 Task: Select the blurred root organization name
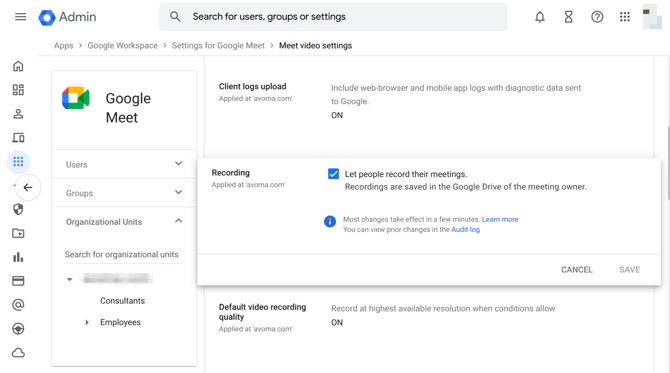tap(118, 279)
